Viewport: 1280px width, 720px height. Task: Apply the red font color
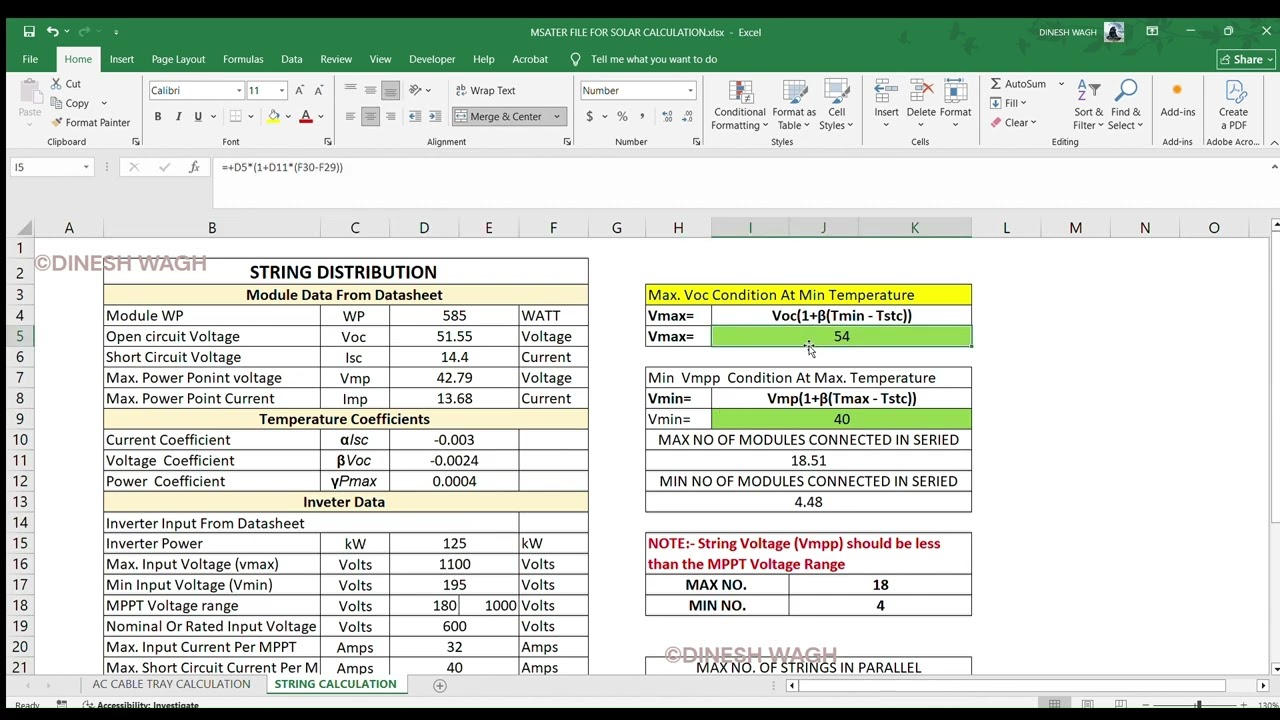306,116
